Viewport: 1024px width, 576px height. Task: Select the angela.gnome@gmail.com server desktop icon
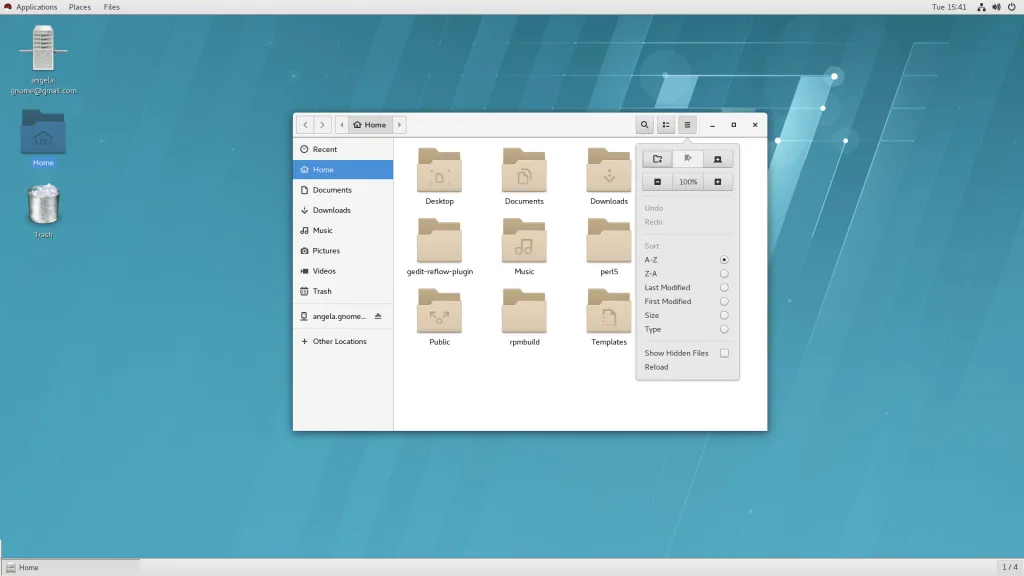click(43, 60)
